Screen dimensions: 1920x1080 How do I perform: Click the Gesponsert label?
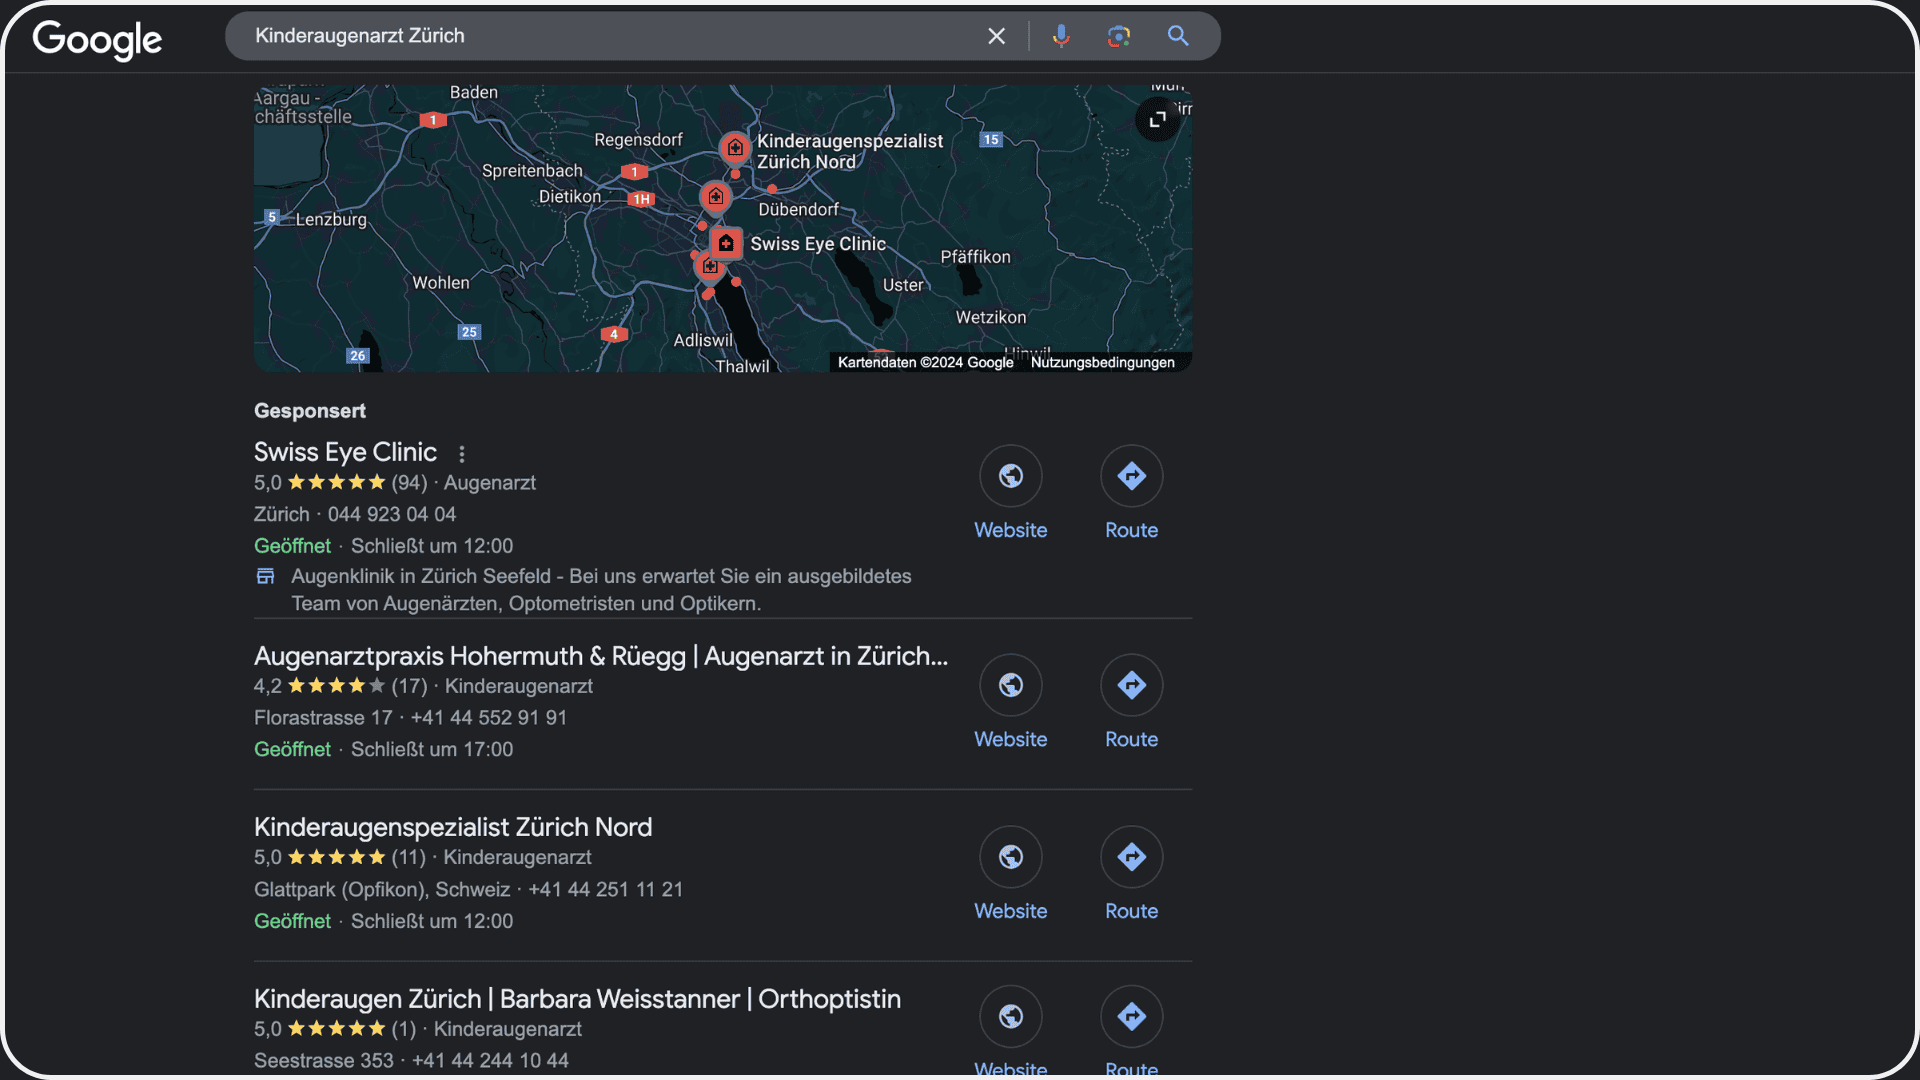point(310,411)
